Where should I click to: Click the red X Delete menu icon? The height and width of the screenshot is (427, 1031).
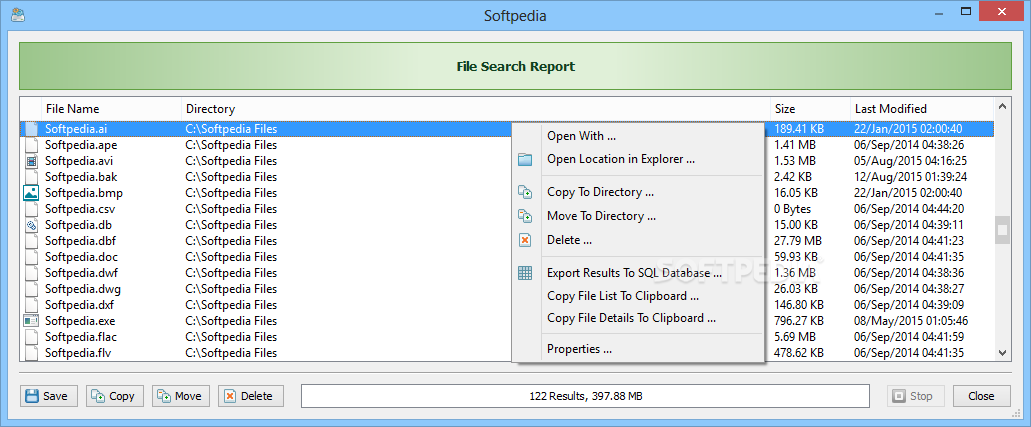coord(525,240)
